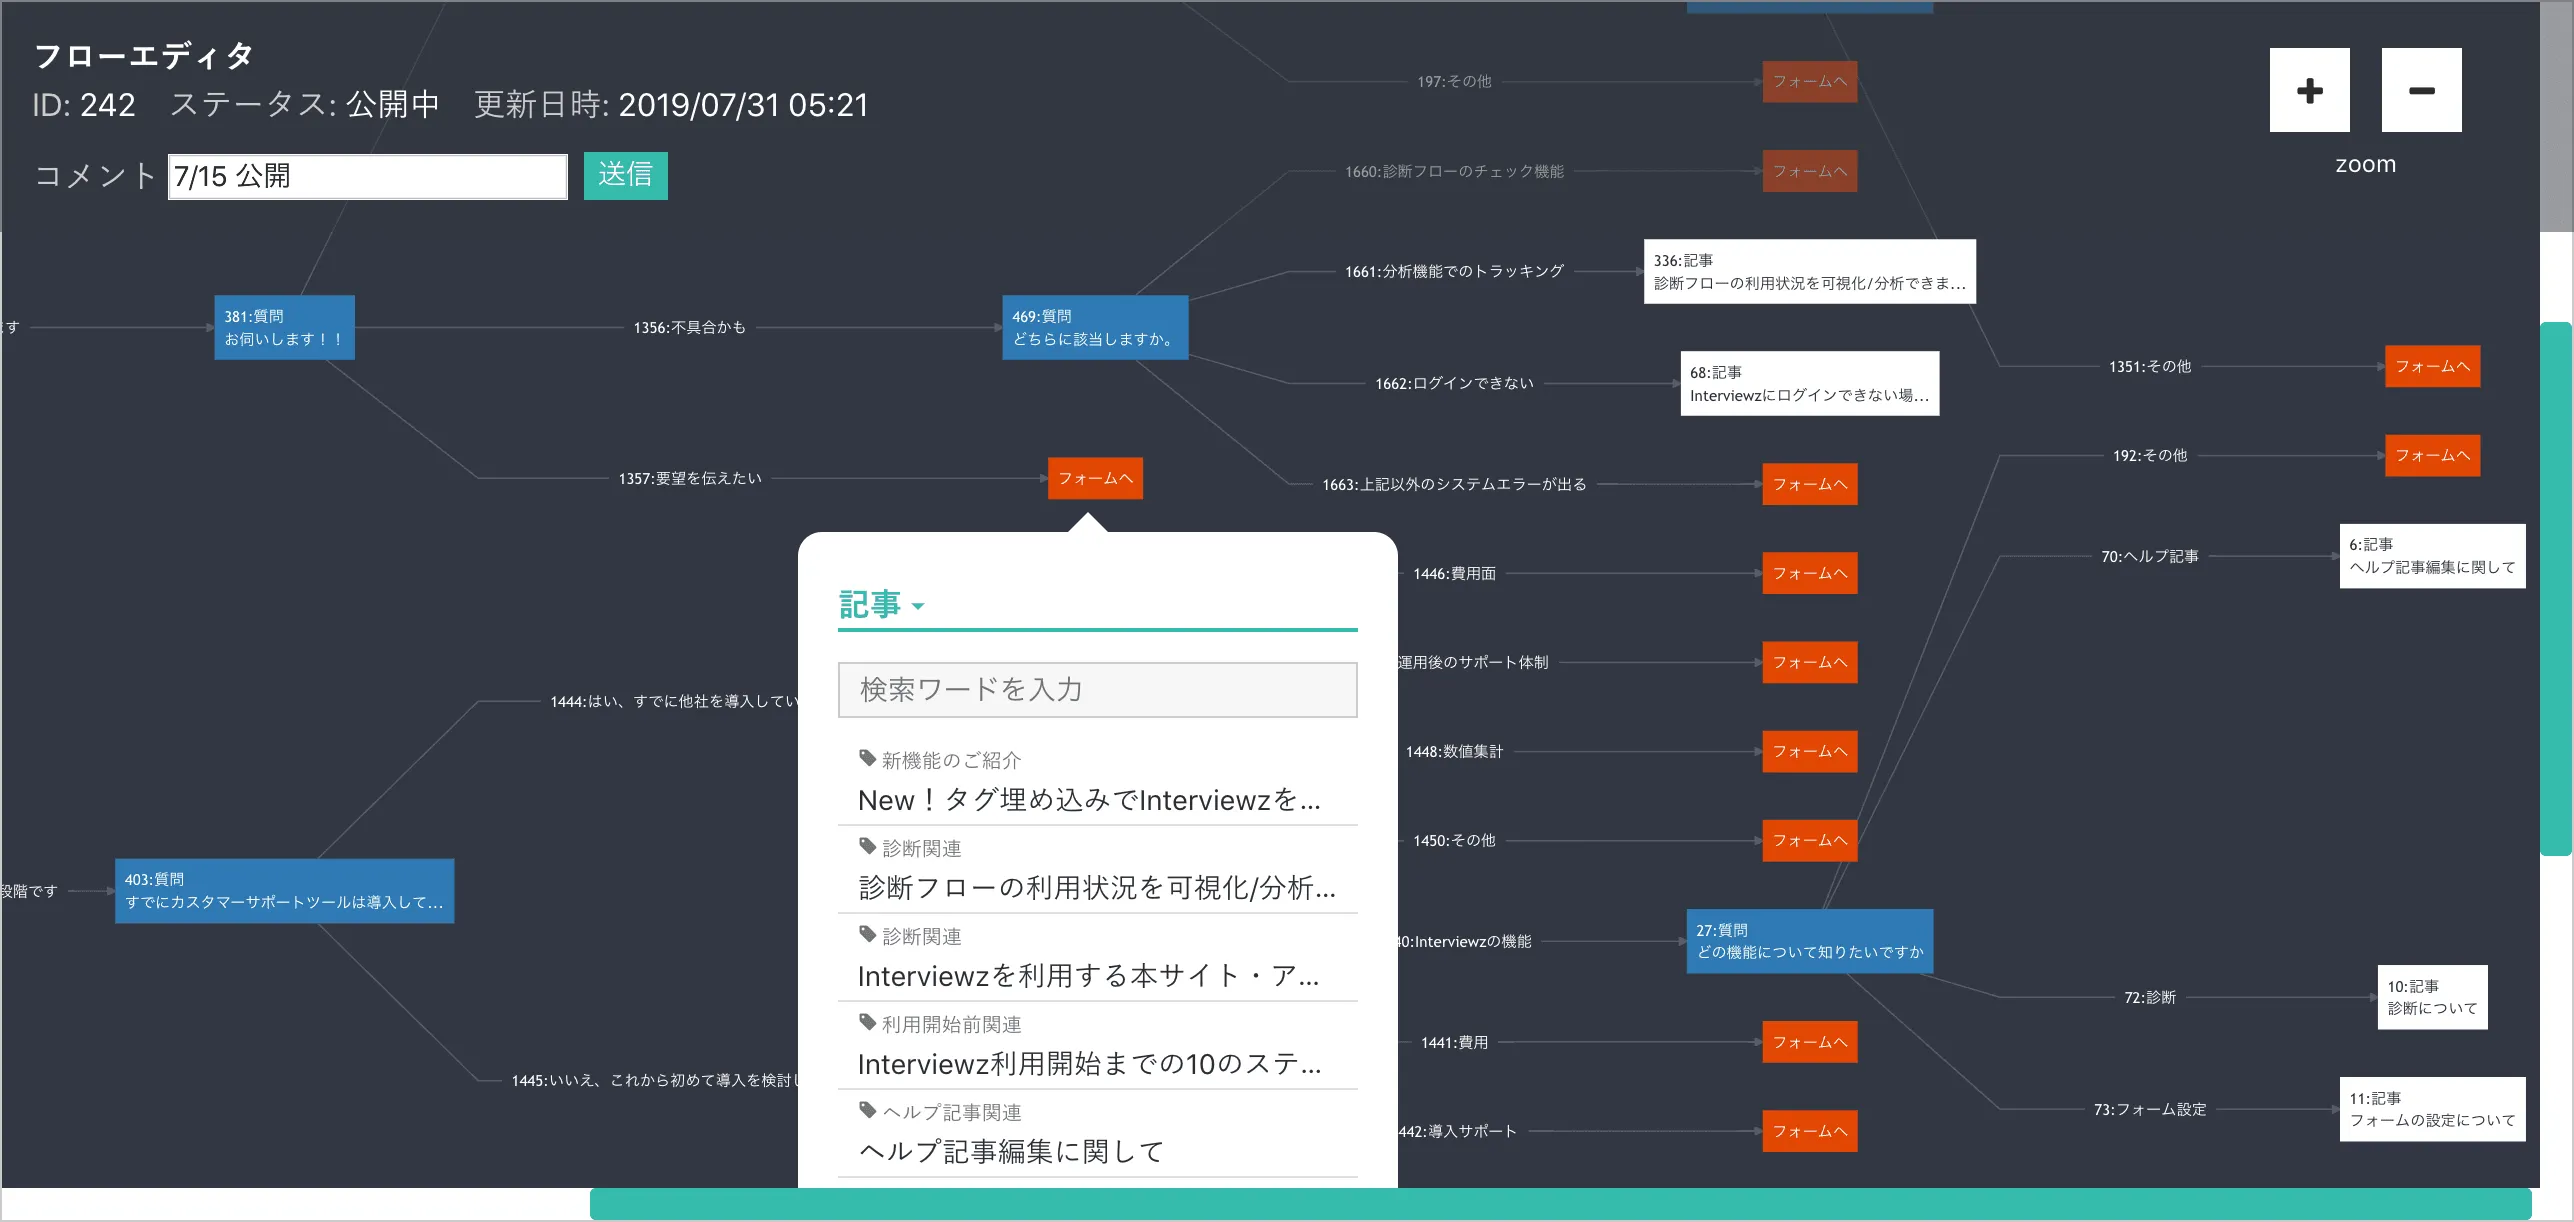Screen dimensions: 2574x1222
Task: Open article node 336:記事
Action: [x=1809, y=271]
